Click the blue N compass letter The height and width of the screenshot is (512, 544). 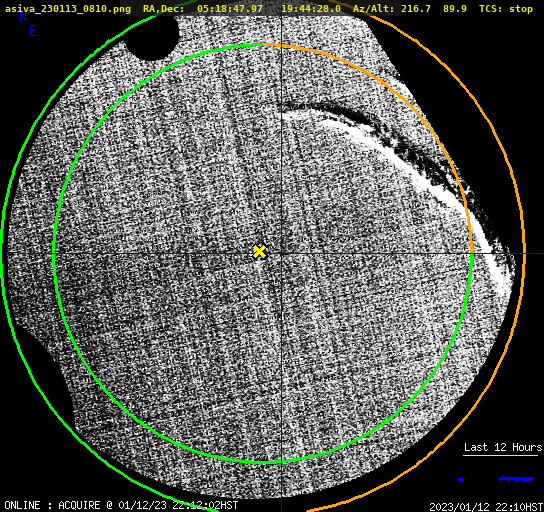pyautogui.click(x=23, y=17)
